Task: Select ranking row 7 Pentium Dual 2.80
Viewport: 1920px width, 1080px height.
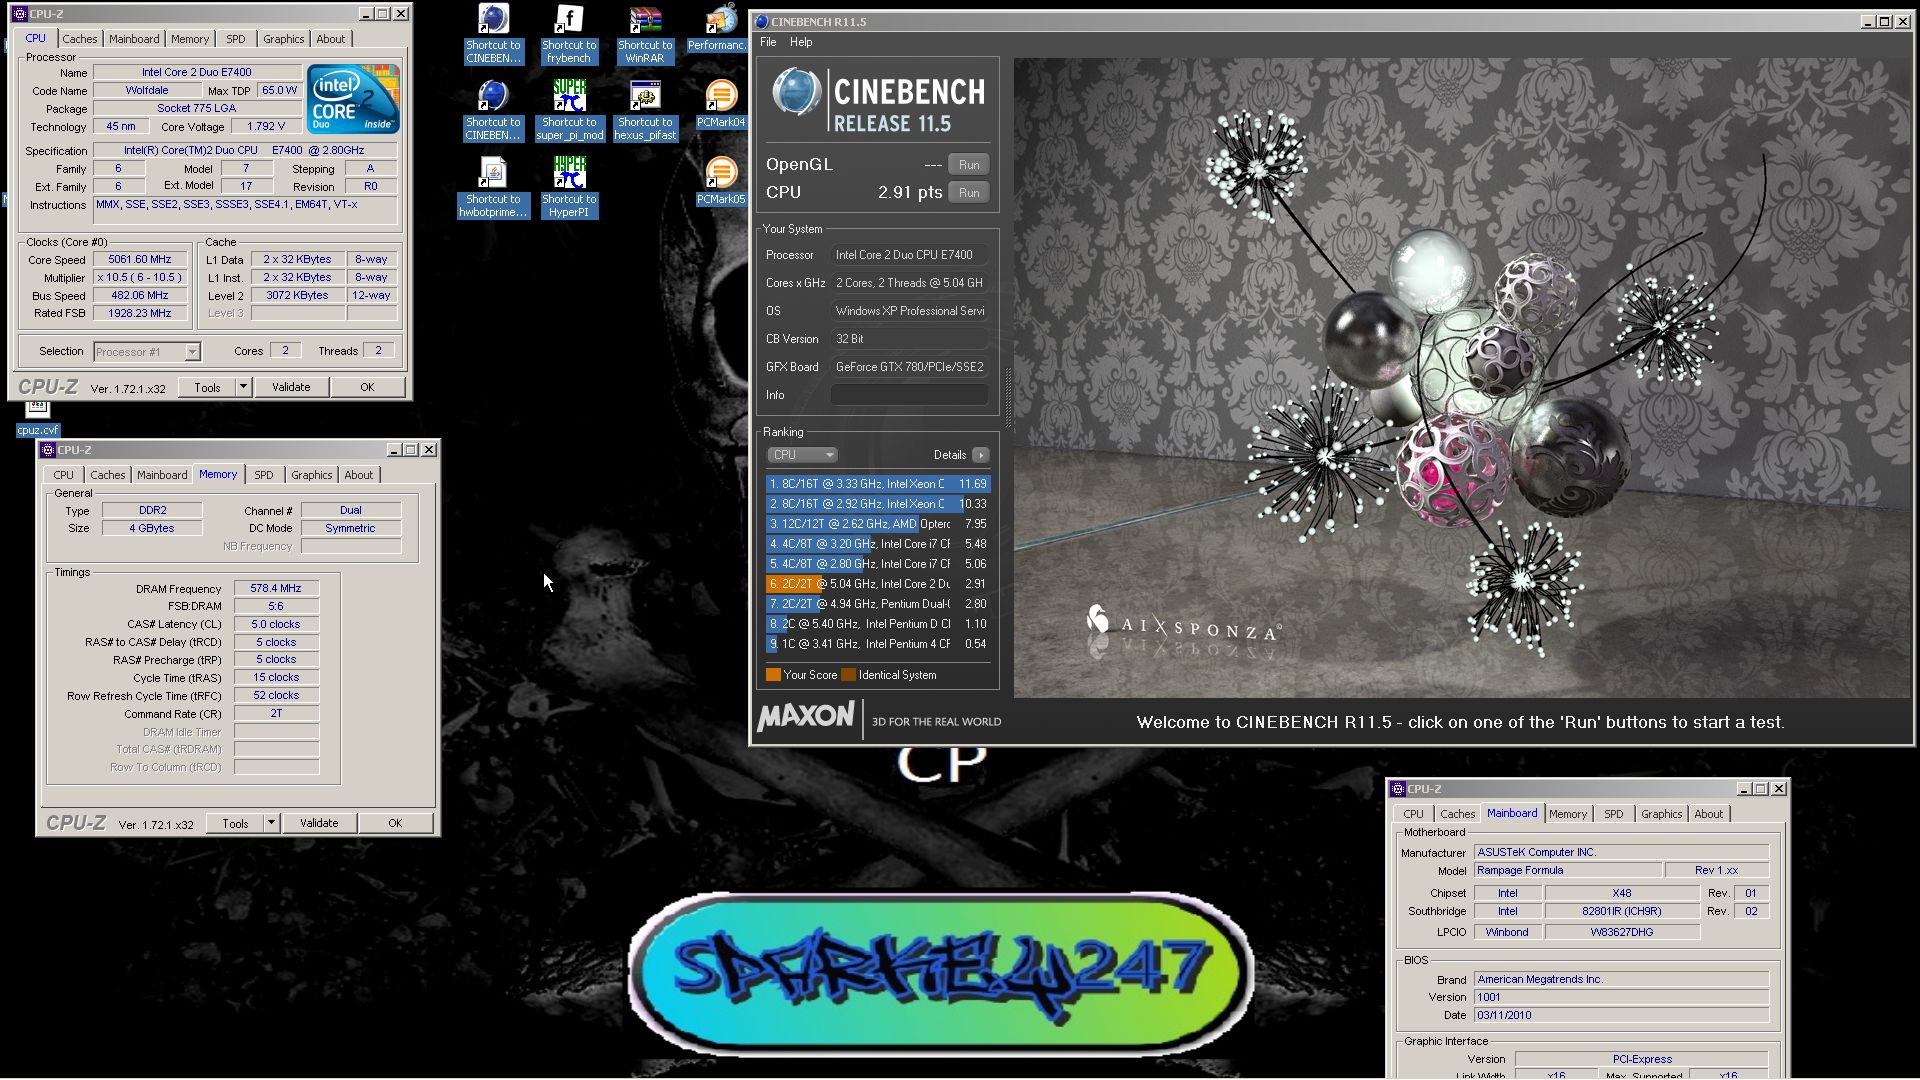Action: 878,604
